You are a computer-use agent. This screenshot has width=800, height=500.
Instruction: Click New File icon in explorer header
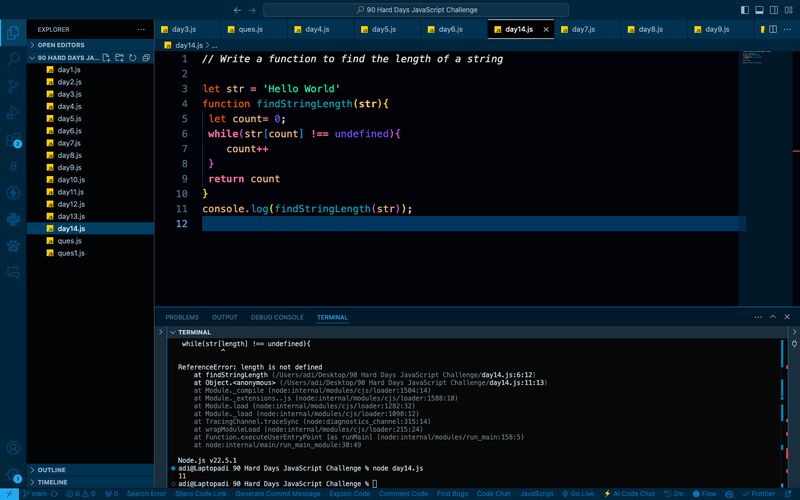(x=106, y=58)
